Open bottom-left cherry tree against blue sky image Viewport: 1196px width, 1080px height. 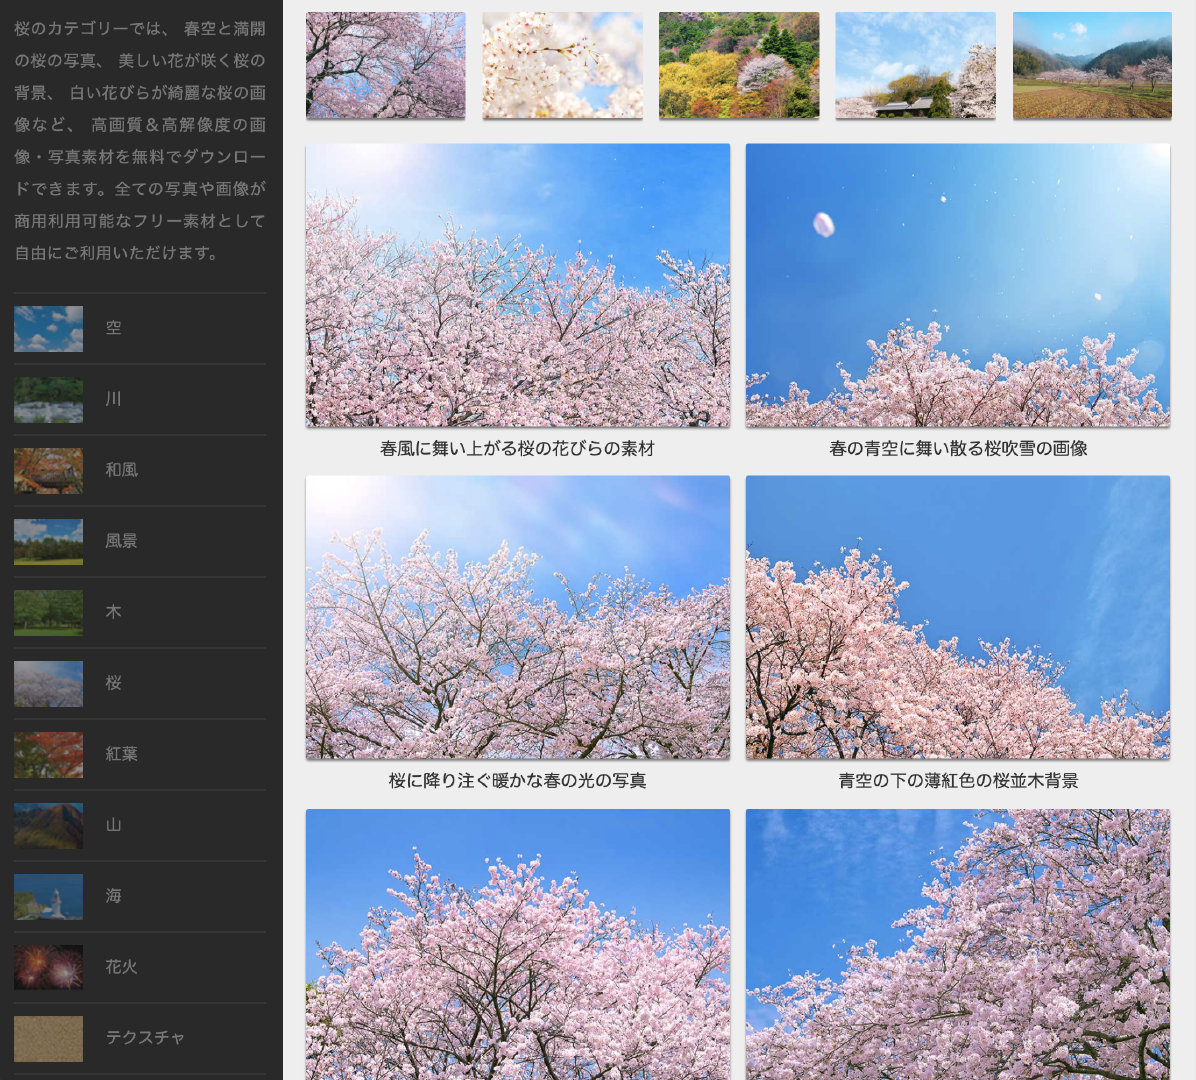pos(518,944)
